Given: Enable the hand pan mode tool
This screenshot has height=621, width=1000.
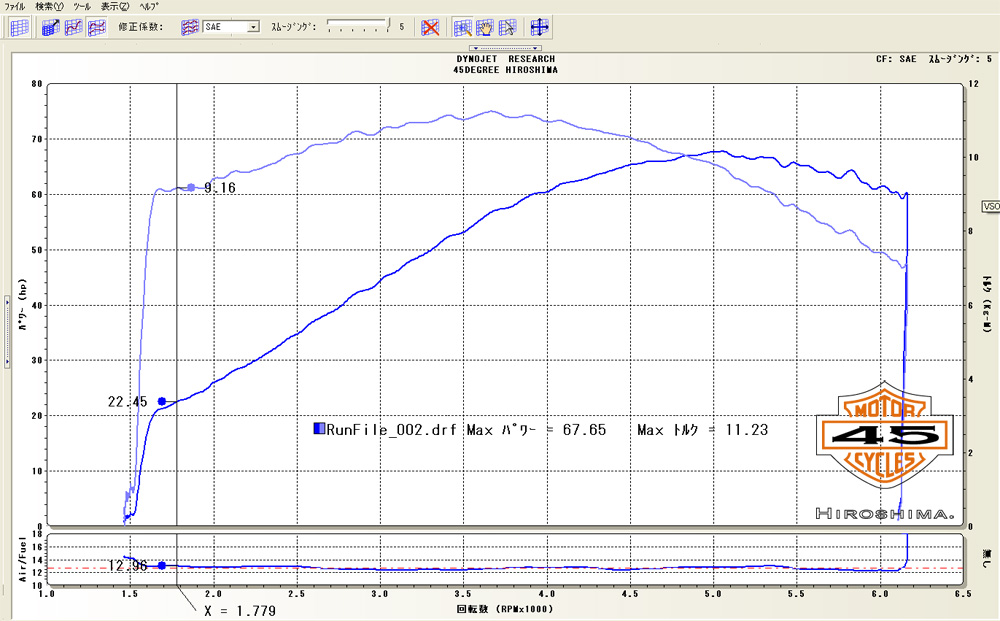Looking at the screenshot, I should (x=485, y=28).
